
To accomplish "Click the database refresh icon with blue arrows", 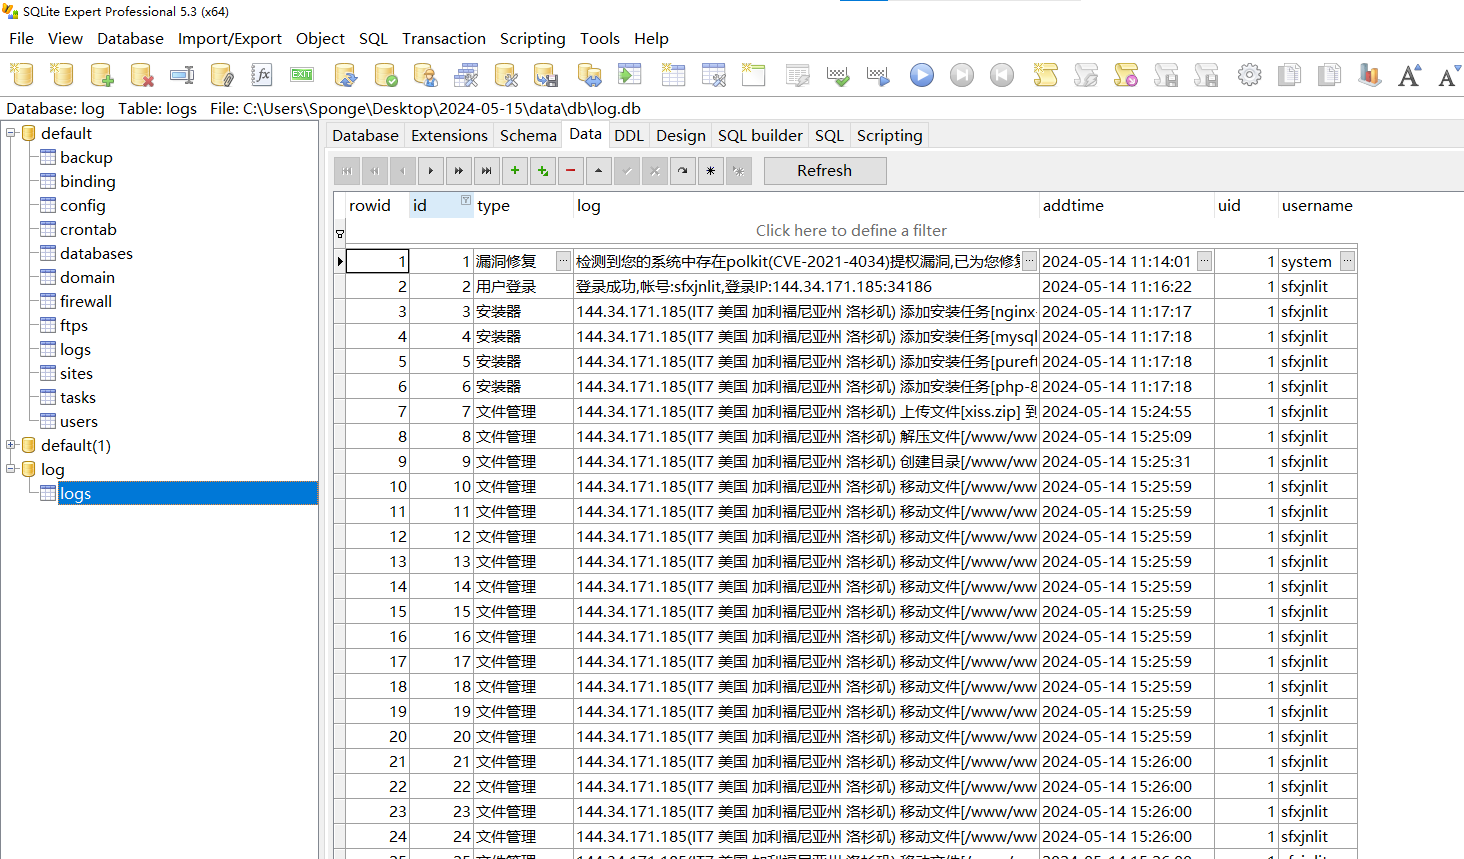I will coord(346,75).
